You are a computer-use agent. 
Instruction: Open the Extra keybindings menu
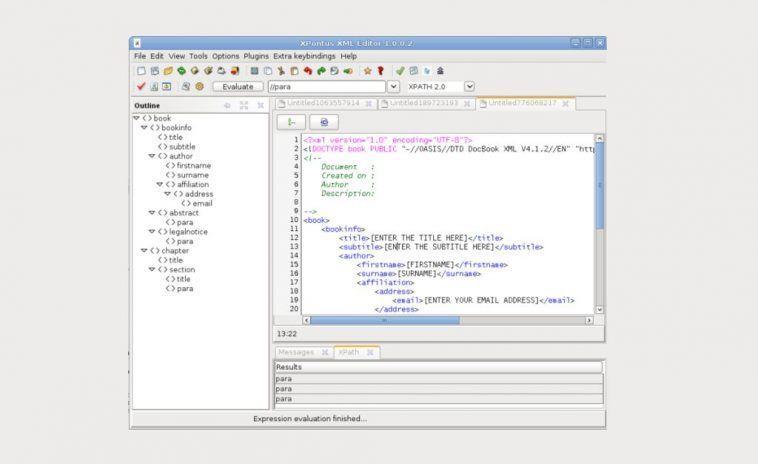click(x=304, y=56)
